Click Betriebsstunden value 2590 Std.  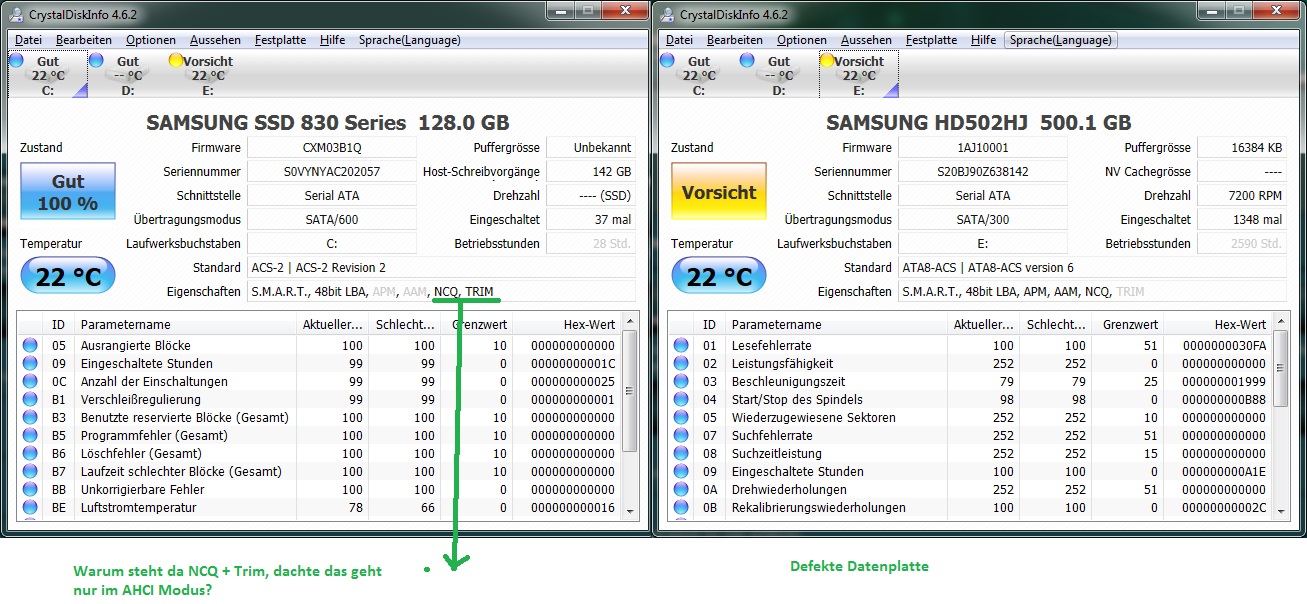(1242, 243)
